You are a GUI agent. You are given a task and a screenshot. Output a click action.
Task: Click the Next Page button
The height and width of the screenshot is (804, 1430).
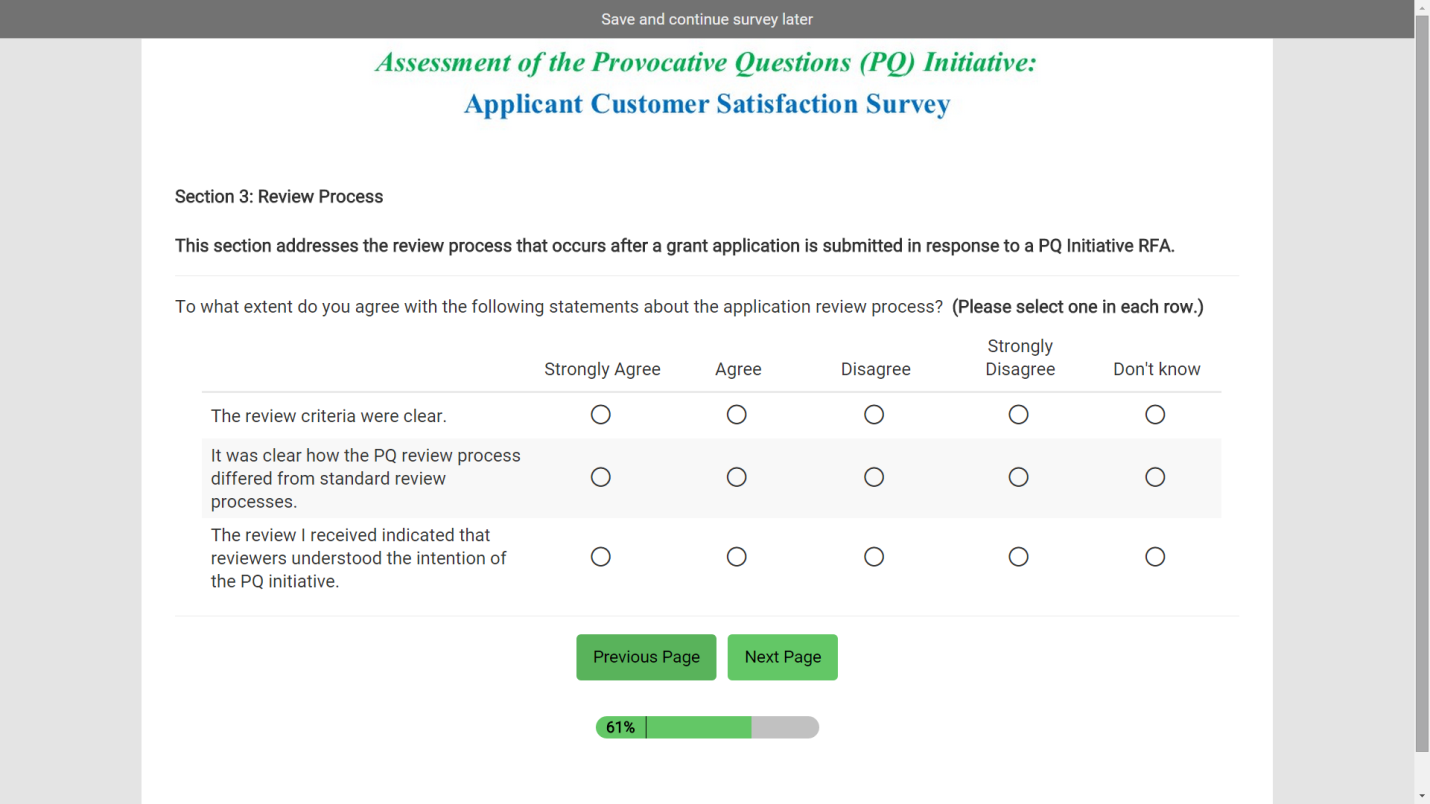click(782, 657)
